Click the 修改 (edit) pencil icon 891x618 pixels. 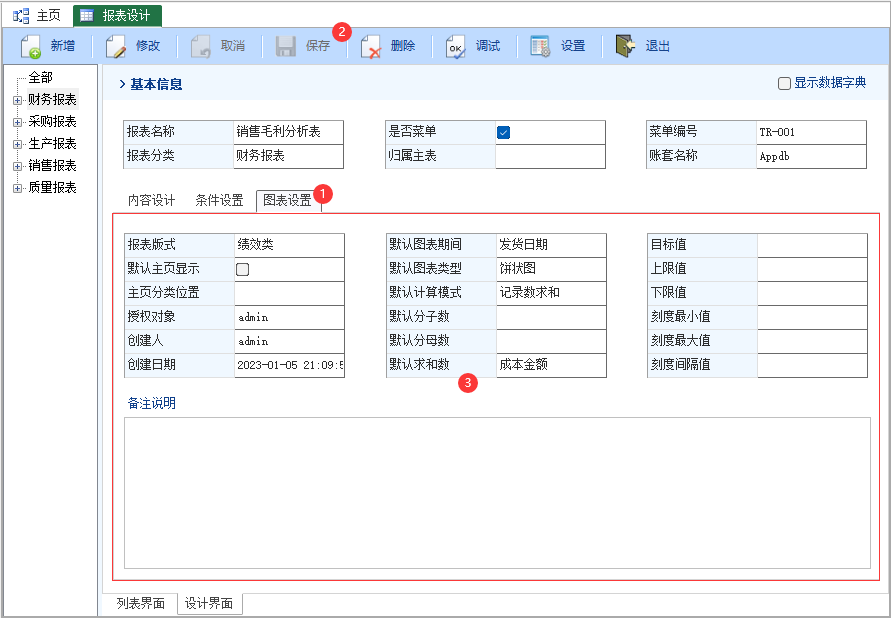coord(116,46)
